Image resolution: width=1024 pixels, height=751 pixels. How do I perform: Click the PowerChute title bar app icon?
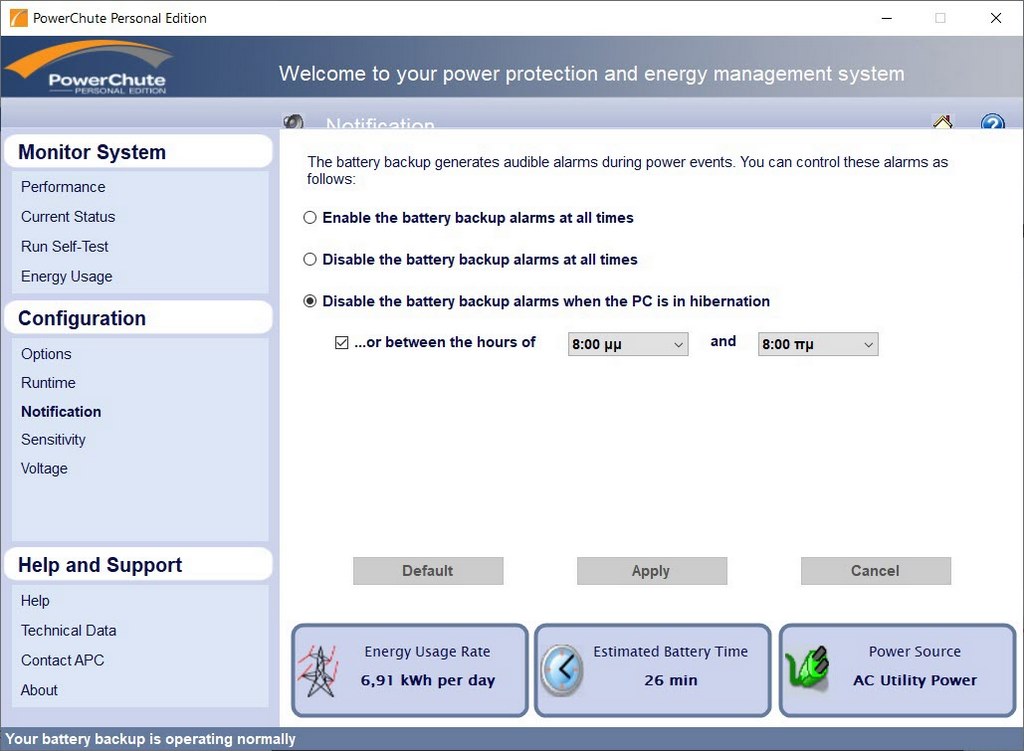(18, 18)
